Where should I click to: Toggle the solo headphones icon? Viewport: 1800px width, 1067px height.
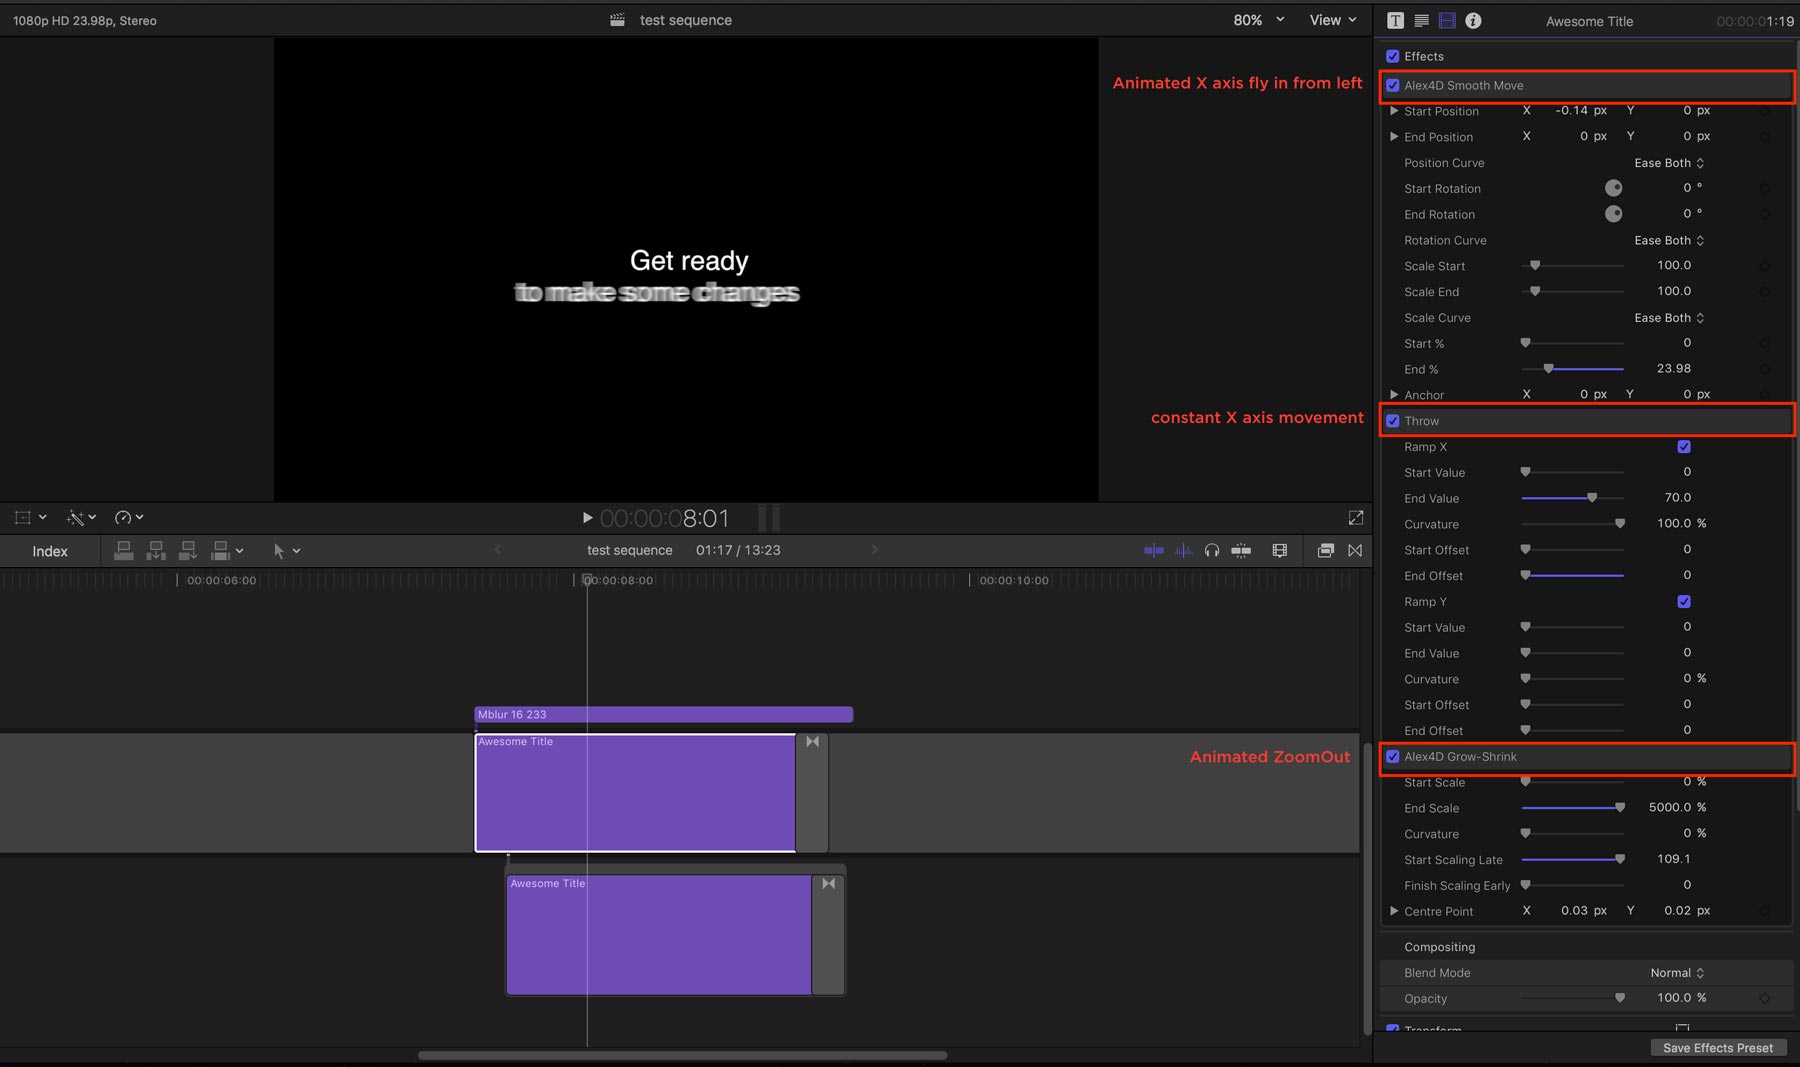point(1212,551)
